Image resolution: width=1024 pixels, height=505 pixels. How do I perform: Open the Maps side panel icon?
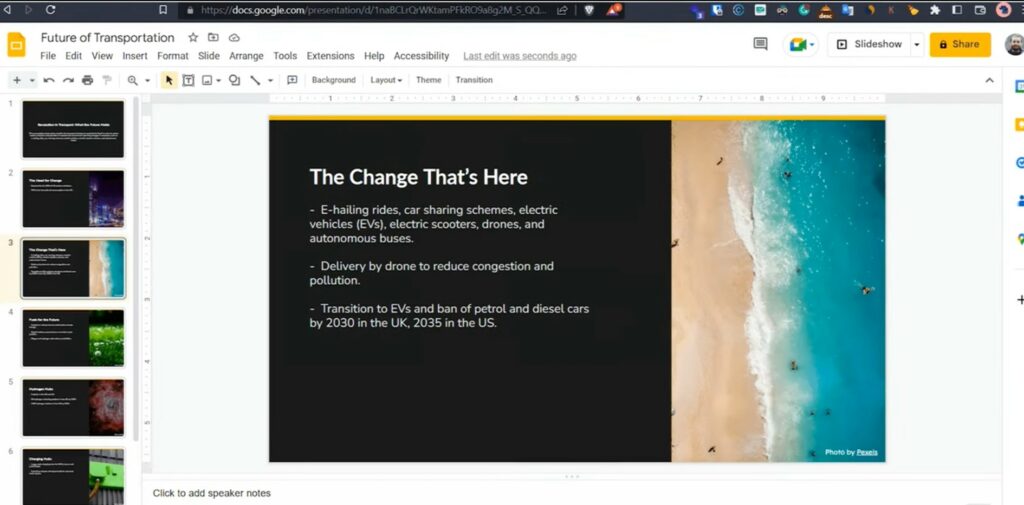point(1019,240)
